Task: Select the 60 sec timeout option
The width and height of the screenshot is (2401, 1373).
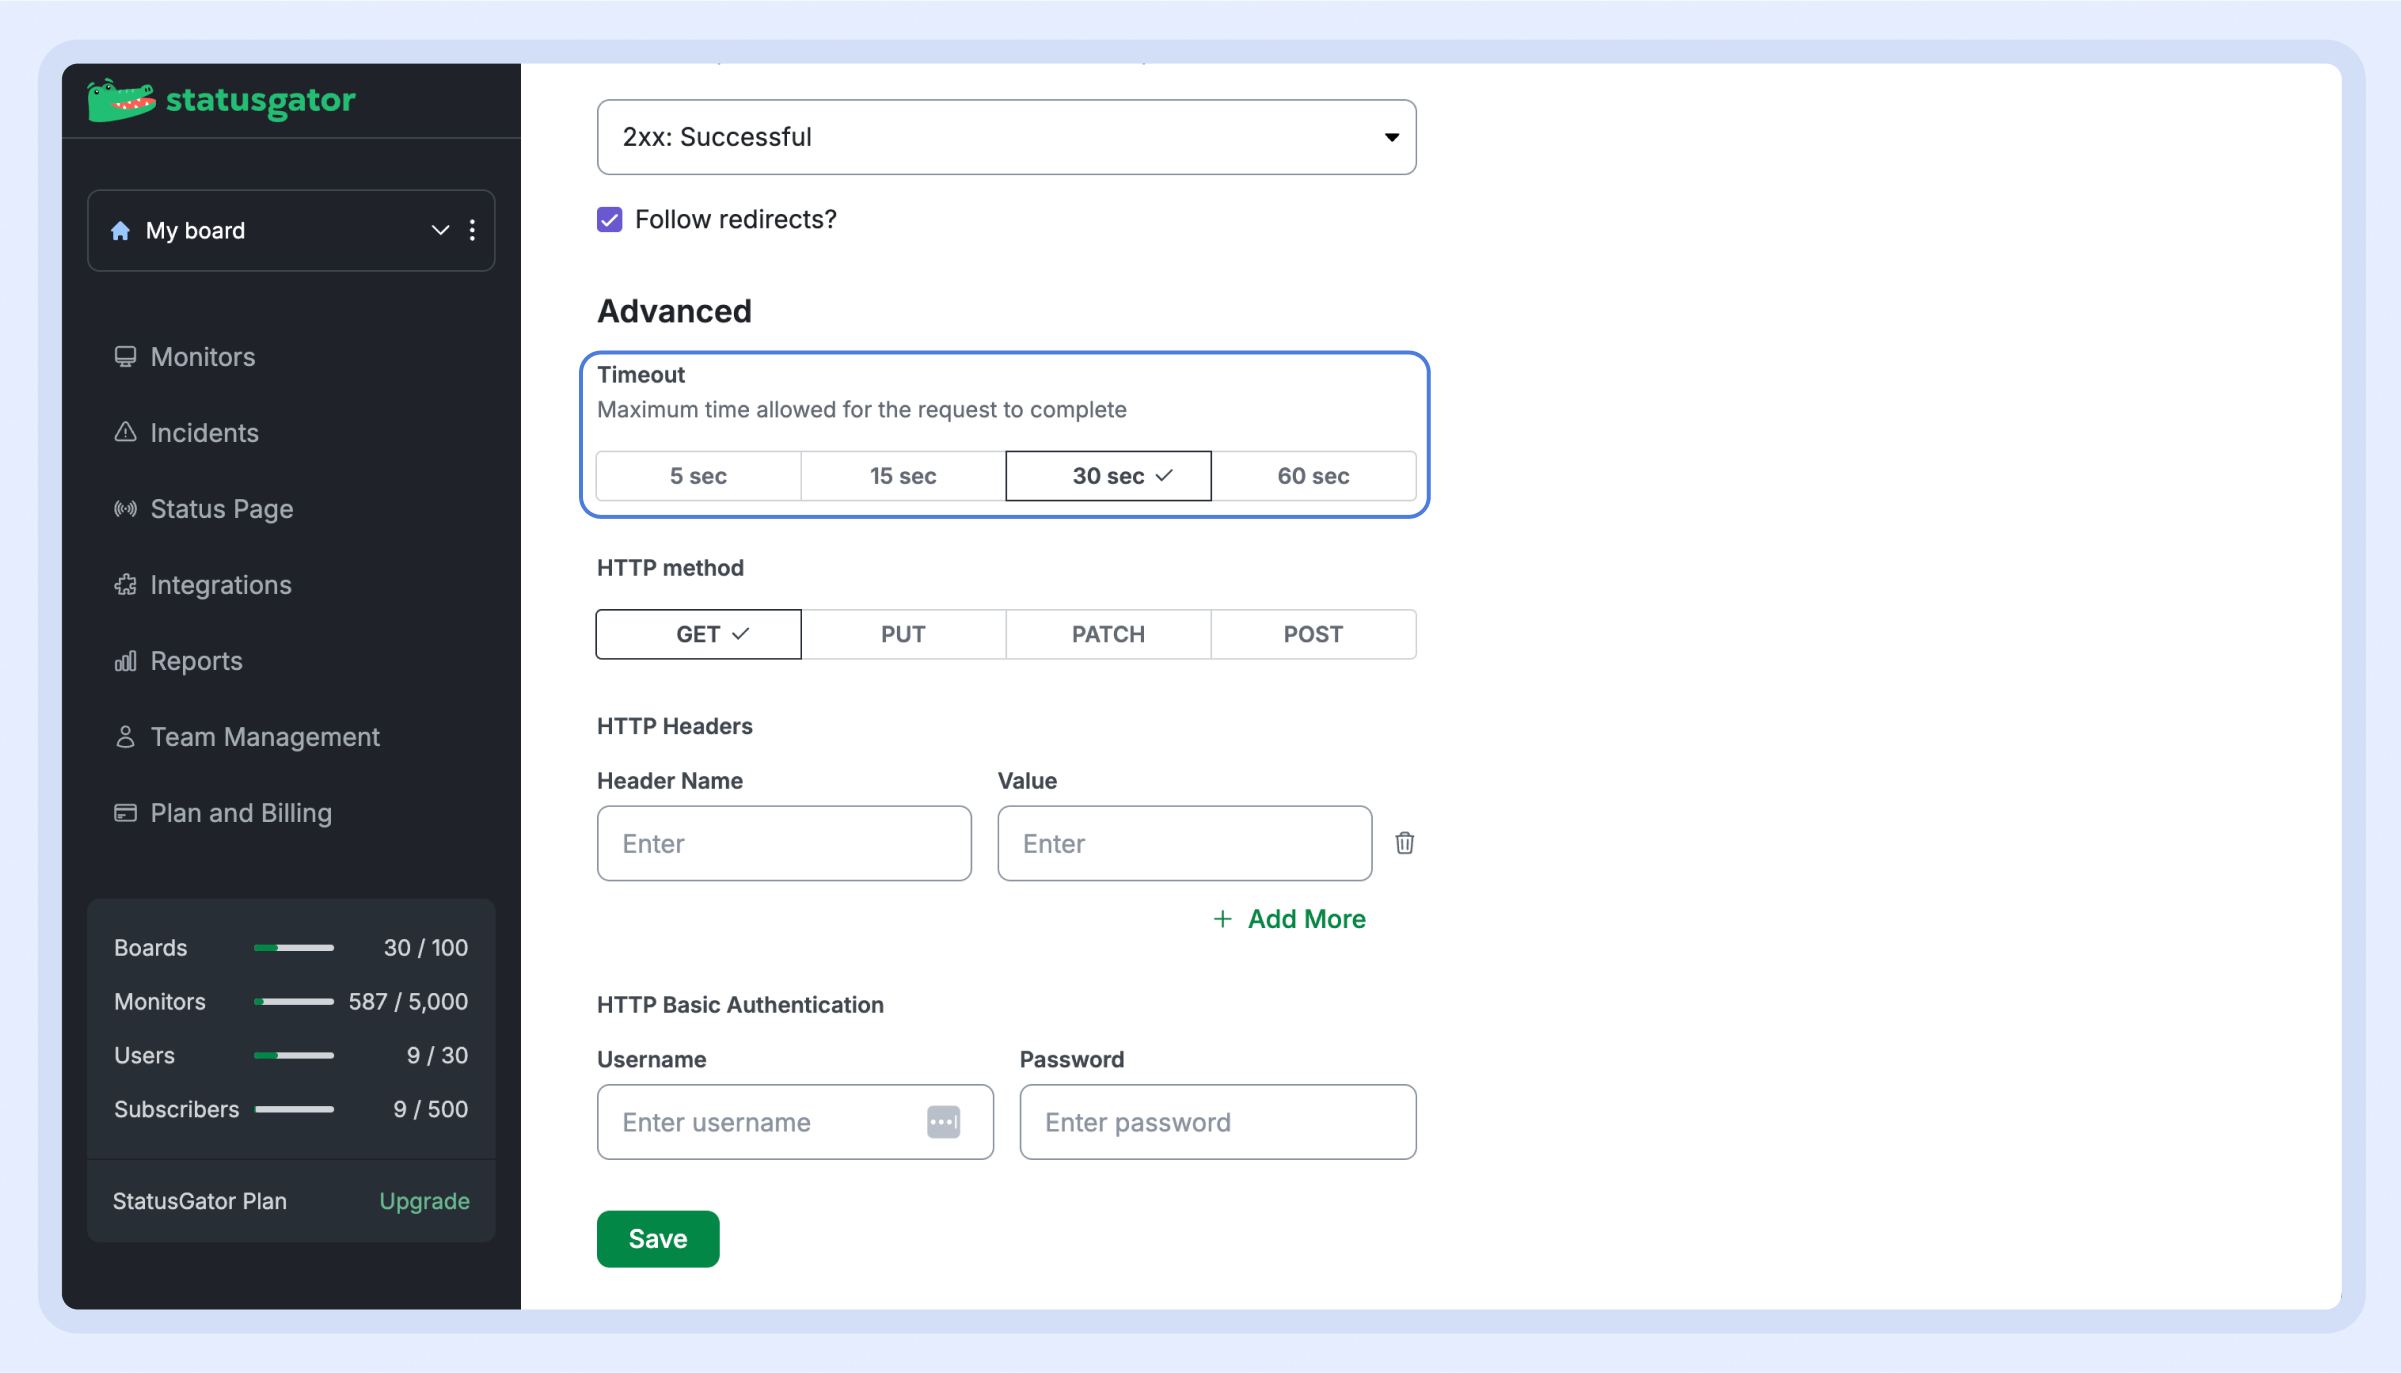Action: coord(1312,476)
